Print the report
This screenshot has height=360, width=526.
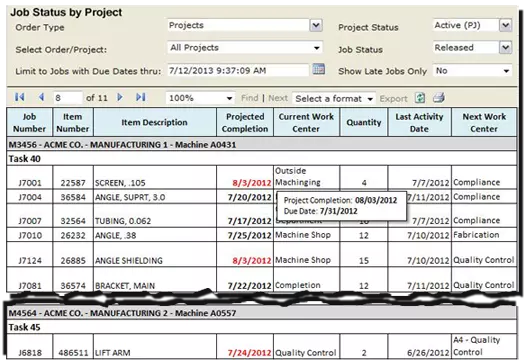438,98
